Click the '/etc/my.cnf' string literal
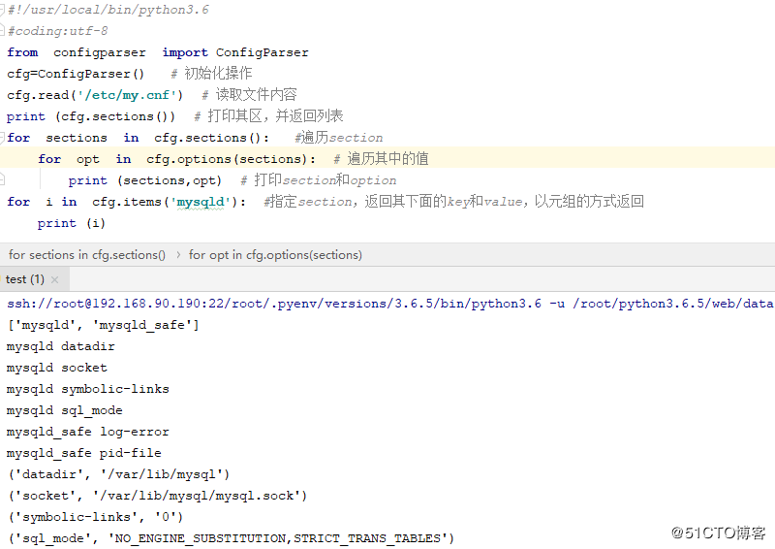Image resolution: width=775 pixels, height=549 pixels. (x=130, y=95)
